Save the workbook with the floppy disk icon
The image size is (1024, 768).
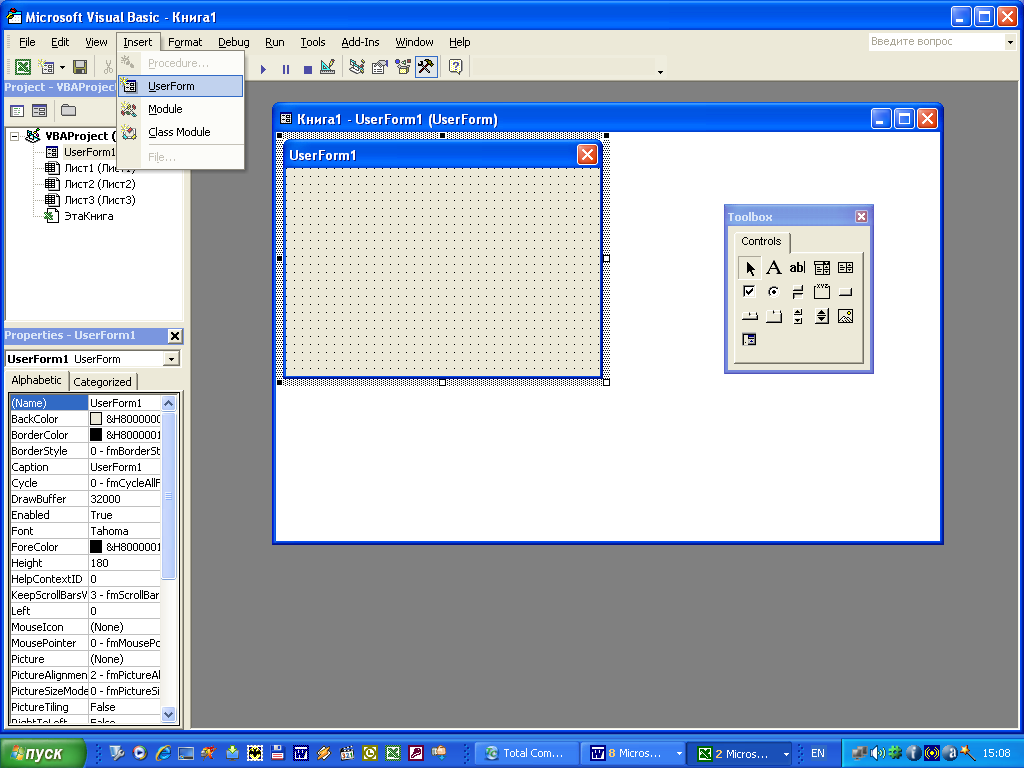click(80, 67)
